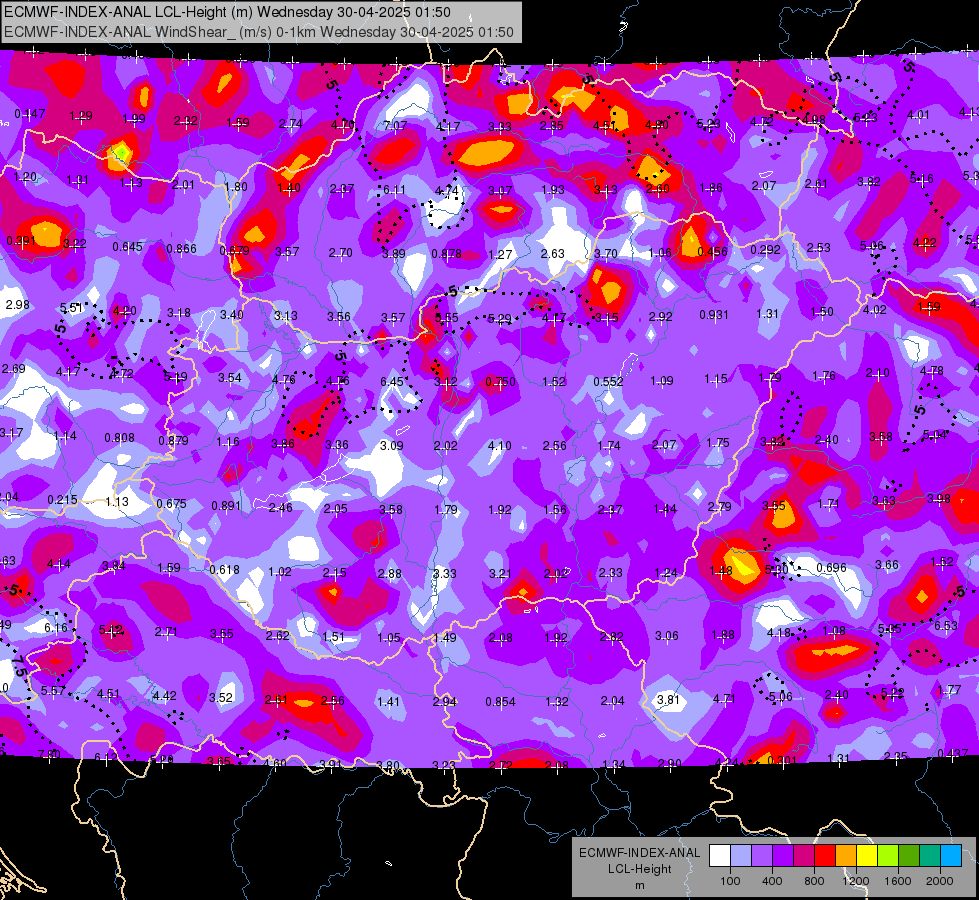
Task: Click the sky blue legend swatch
Action: pyautogui.click(x=951, y=855)
